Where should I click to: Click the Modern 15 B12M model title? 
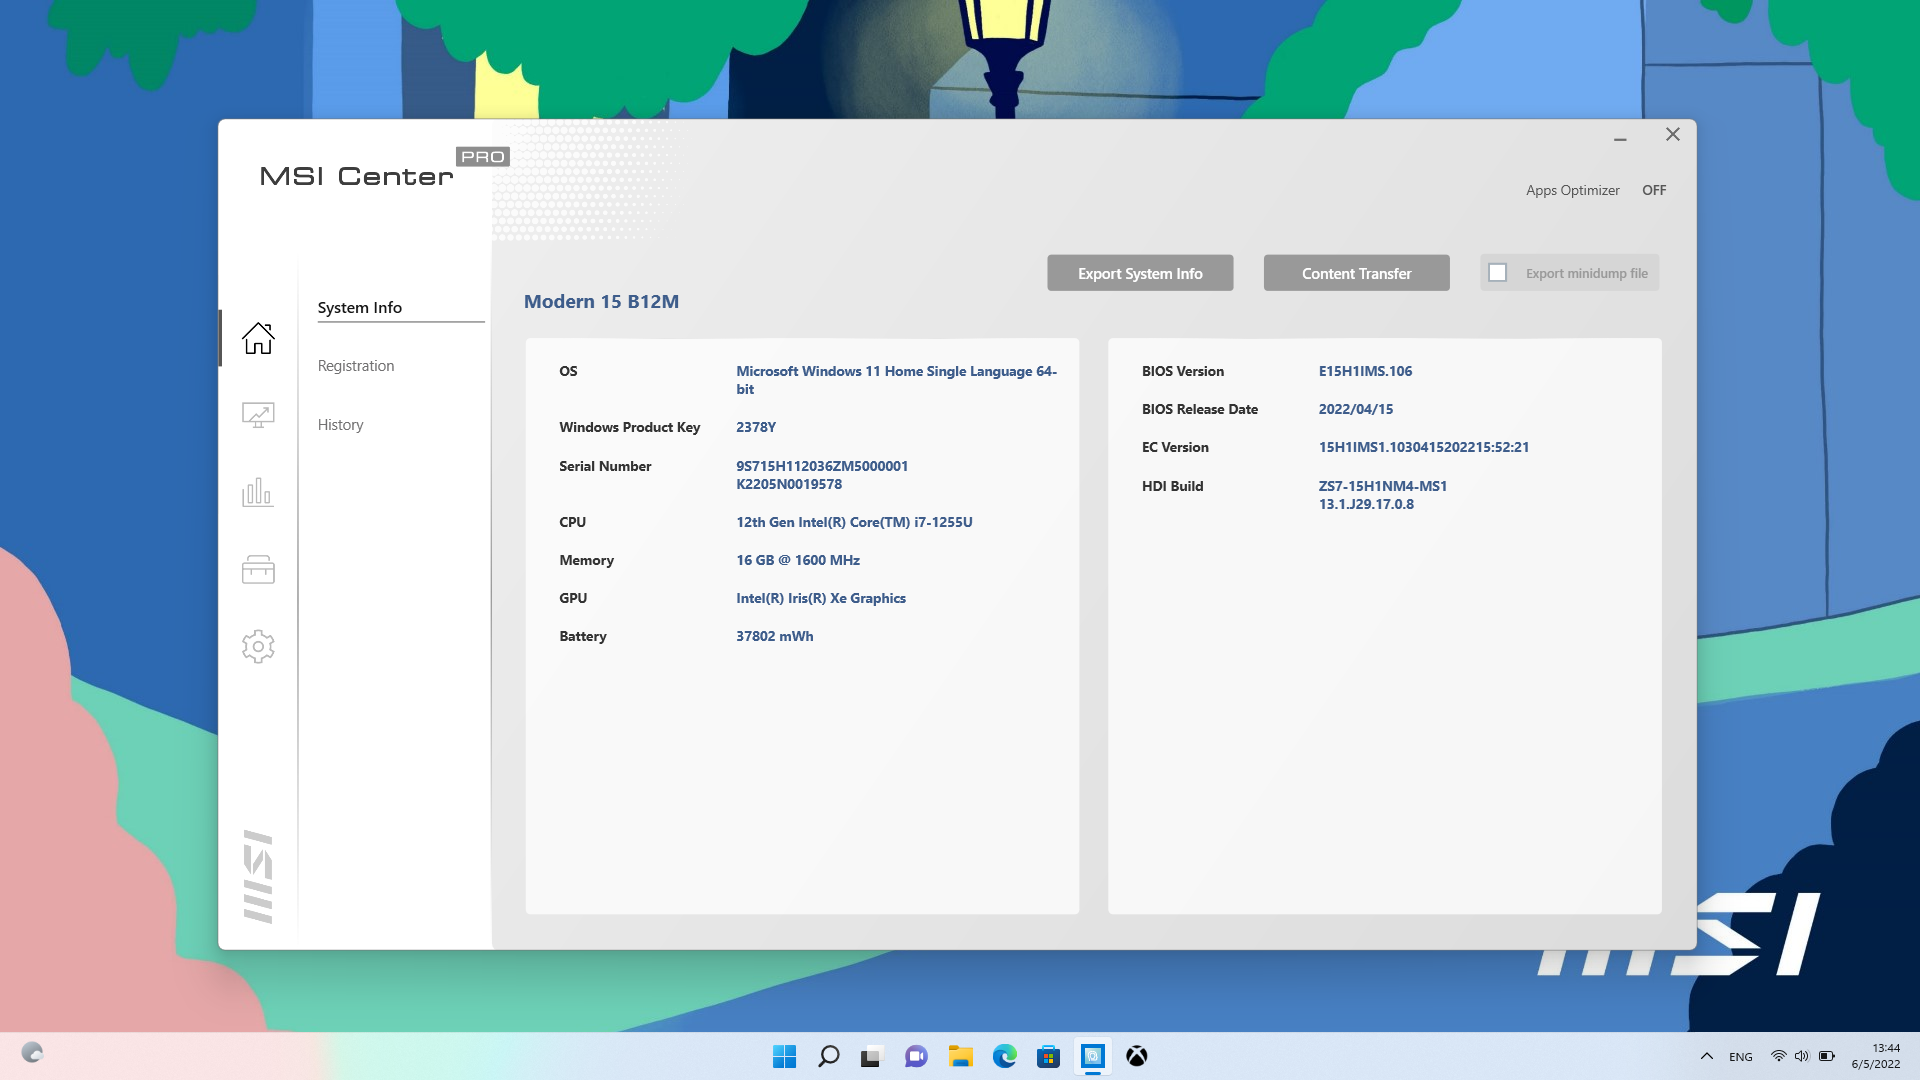coord(601,302)
